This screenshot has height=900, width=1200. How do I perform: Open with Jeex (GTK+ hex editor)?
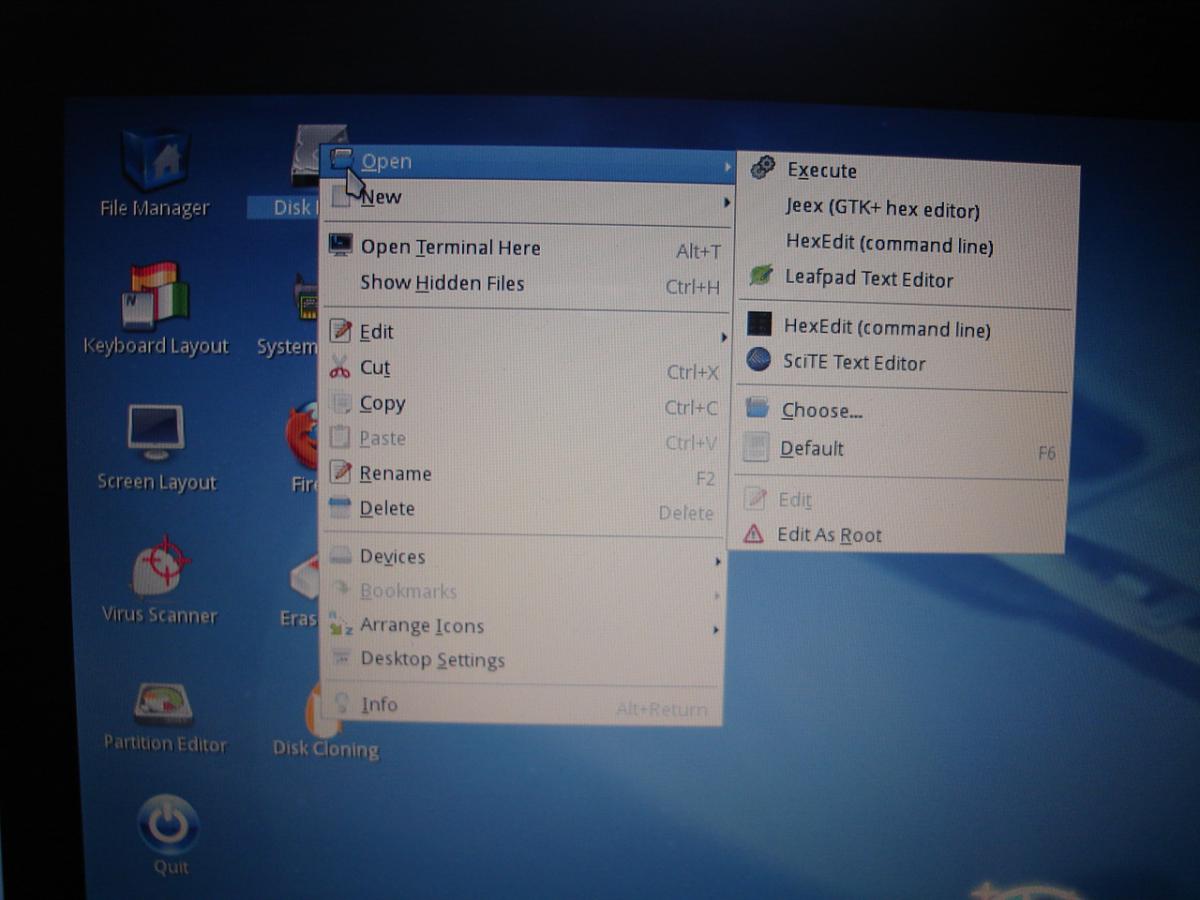pyautogui.click(x=908, y=208)
